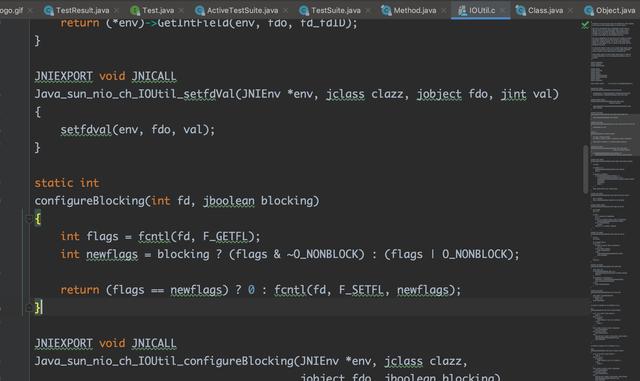Click F_GETFL in the fcntl call
The height and width of the screenshot is (381, 640).
(225, 236)
